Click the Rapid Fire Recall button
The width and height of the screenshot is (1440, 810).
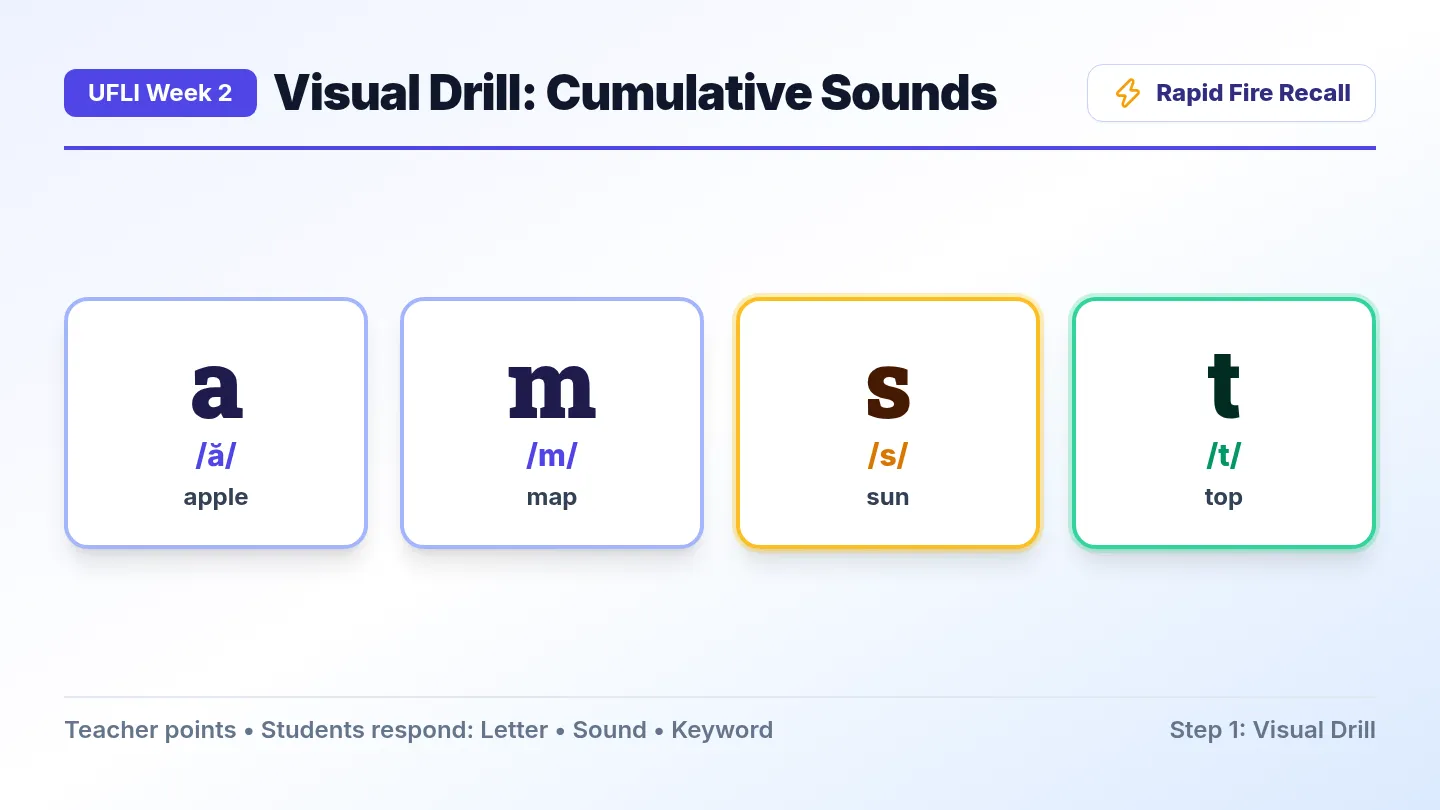(x=1231, y=93)
